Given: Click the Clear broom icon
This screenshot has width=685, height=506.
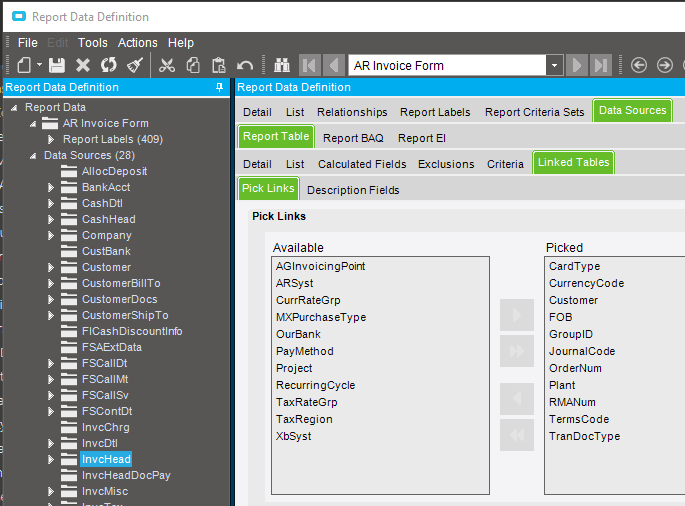Looking at the screenshot, I should coord(135,66).
